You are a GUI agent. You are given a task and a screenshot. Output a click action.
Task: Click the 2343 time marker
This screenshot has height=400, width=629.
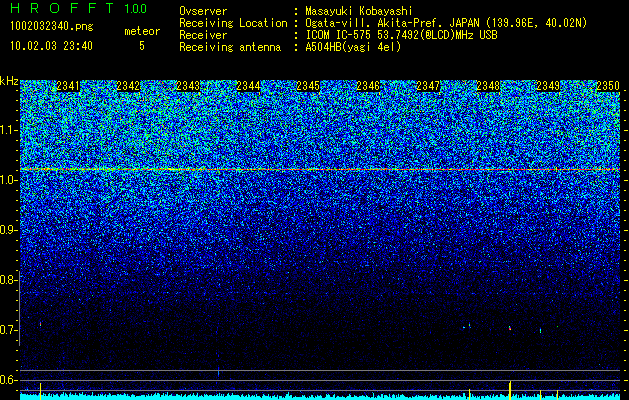[x=188, y=86]
